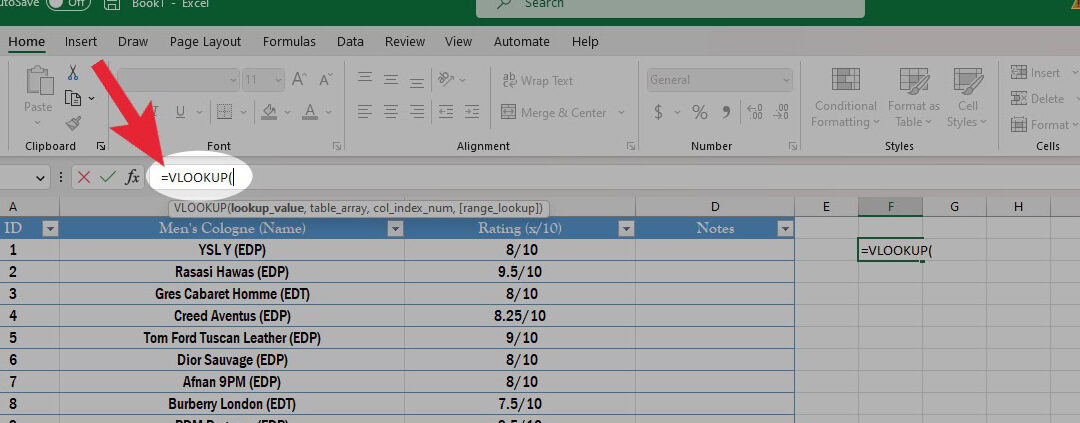The width and height of the screenshot is (1080, 423).
Task: Click the Middle Align icon
Action: click(391, 79)
